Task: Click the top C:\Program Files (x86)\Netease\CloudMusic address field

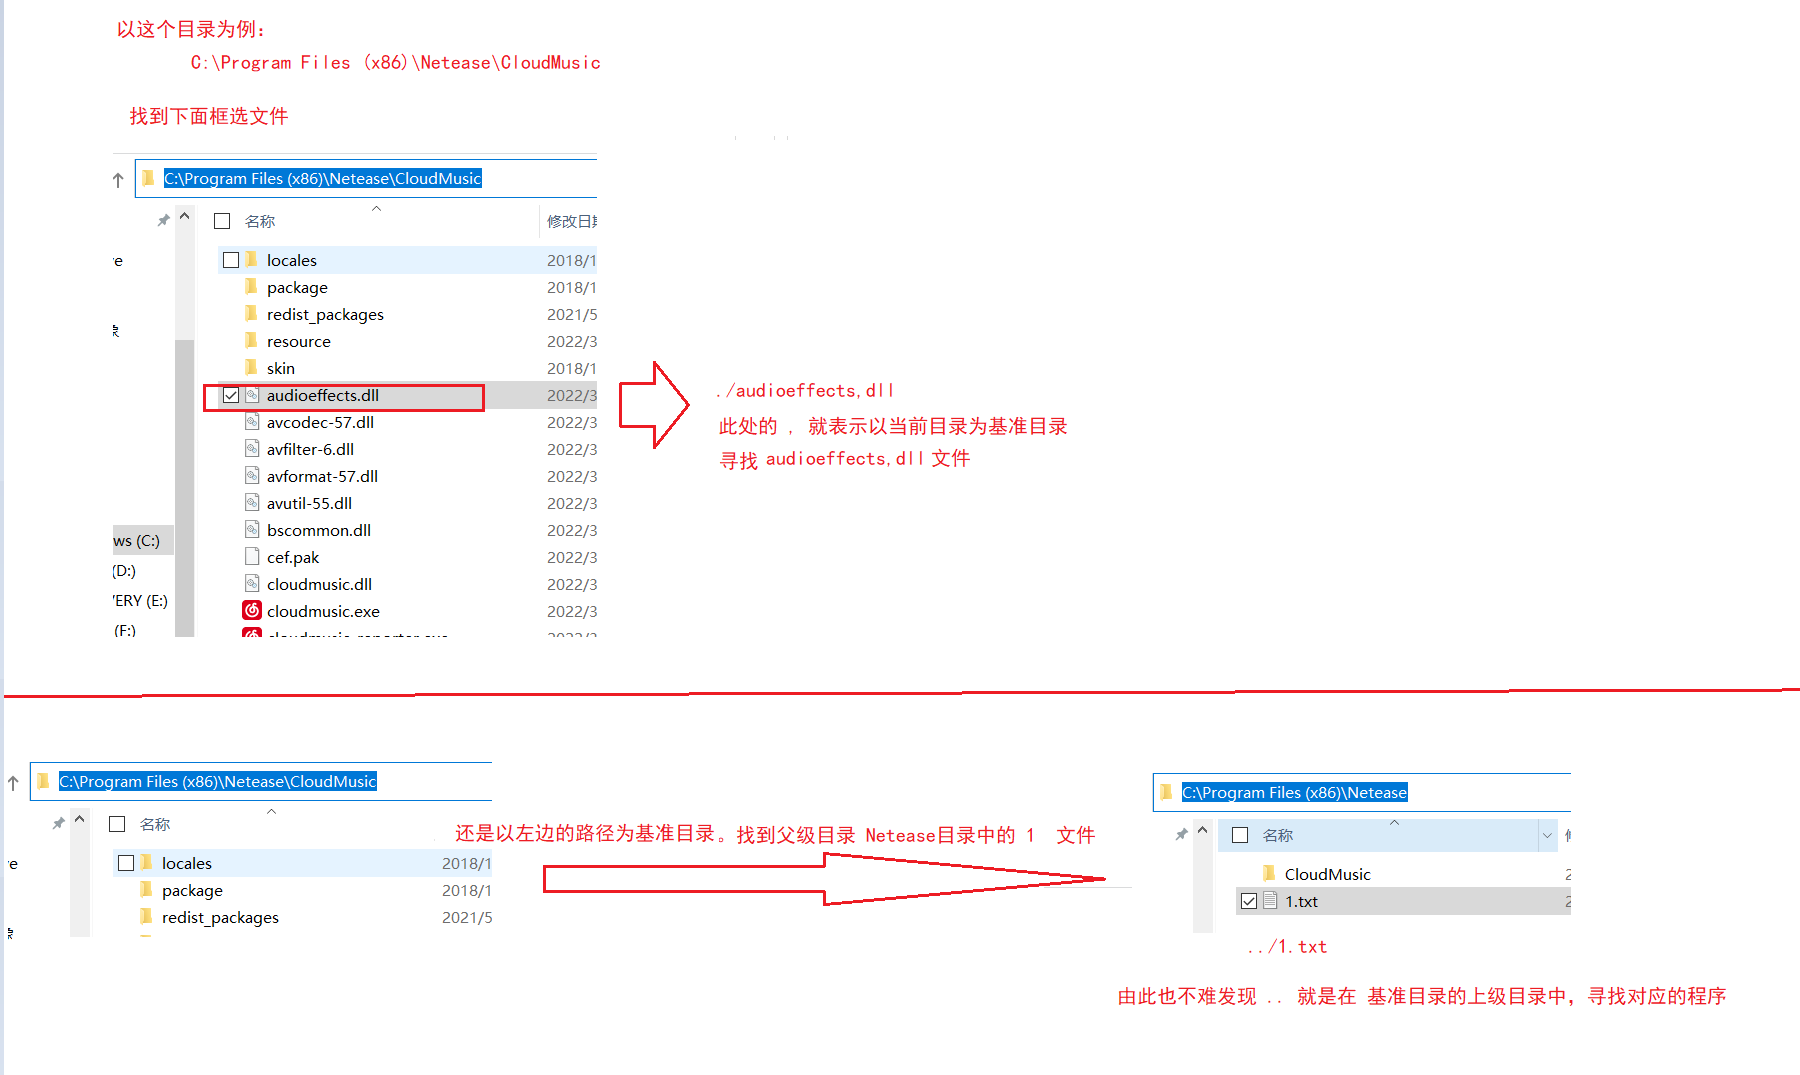Action: (x=366, y=178)
